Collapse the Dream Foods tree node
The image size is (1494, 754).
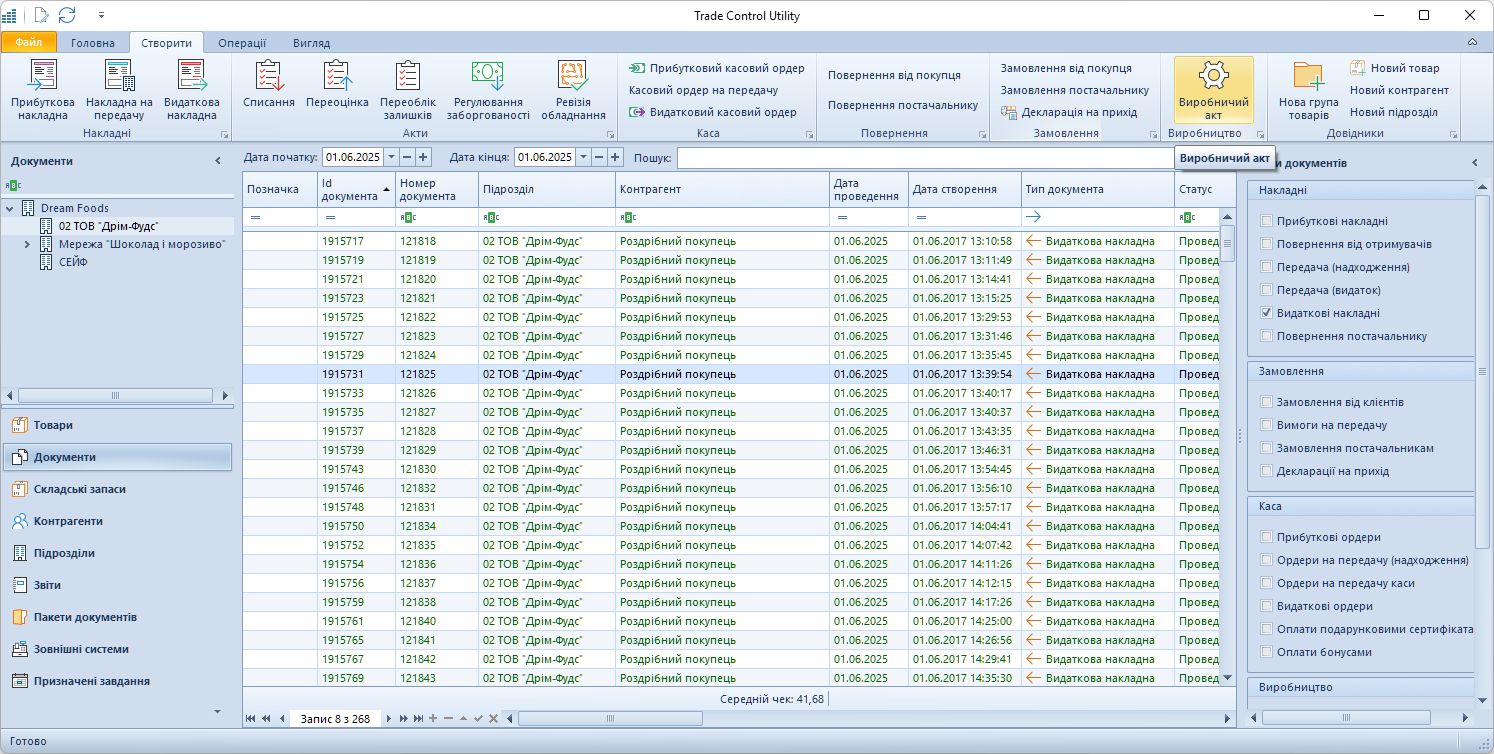tap(10, 208)
